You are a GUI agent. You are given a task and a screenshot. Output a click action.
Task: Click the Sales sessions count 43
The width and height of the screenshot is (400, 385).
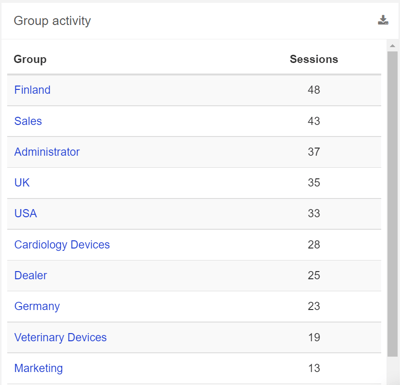[314, 121]
